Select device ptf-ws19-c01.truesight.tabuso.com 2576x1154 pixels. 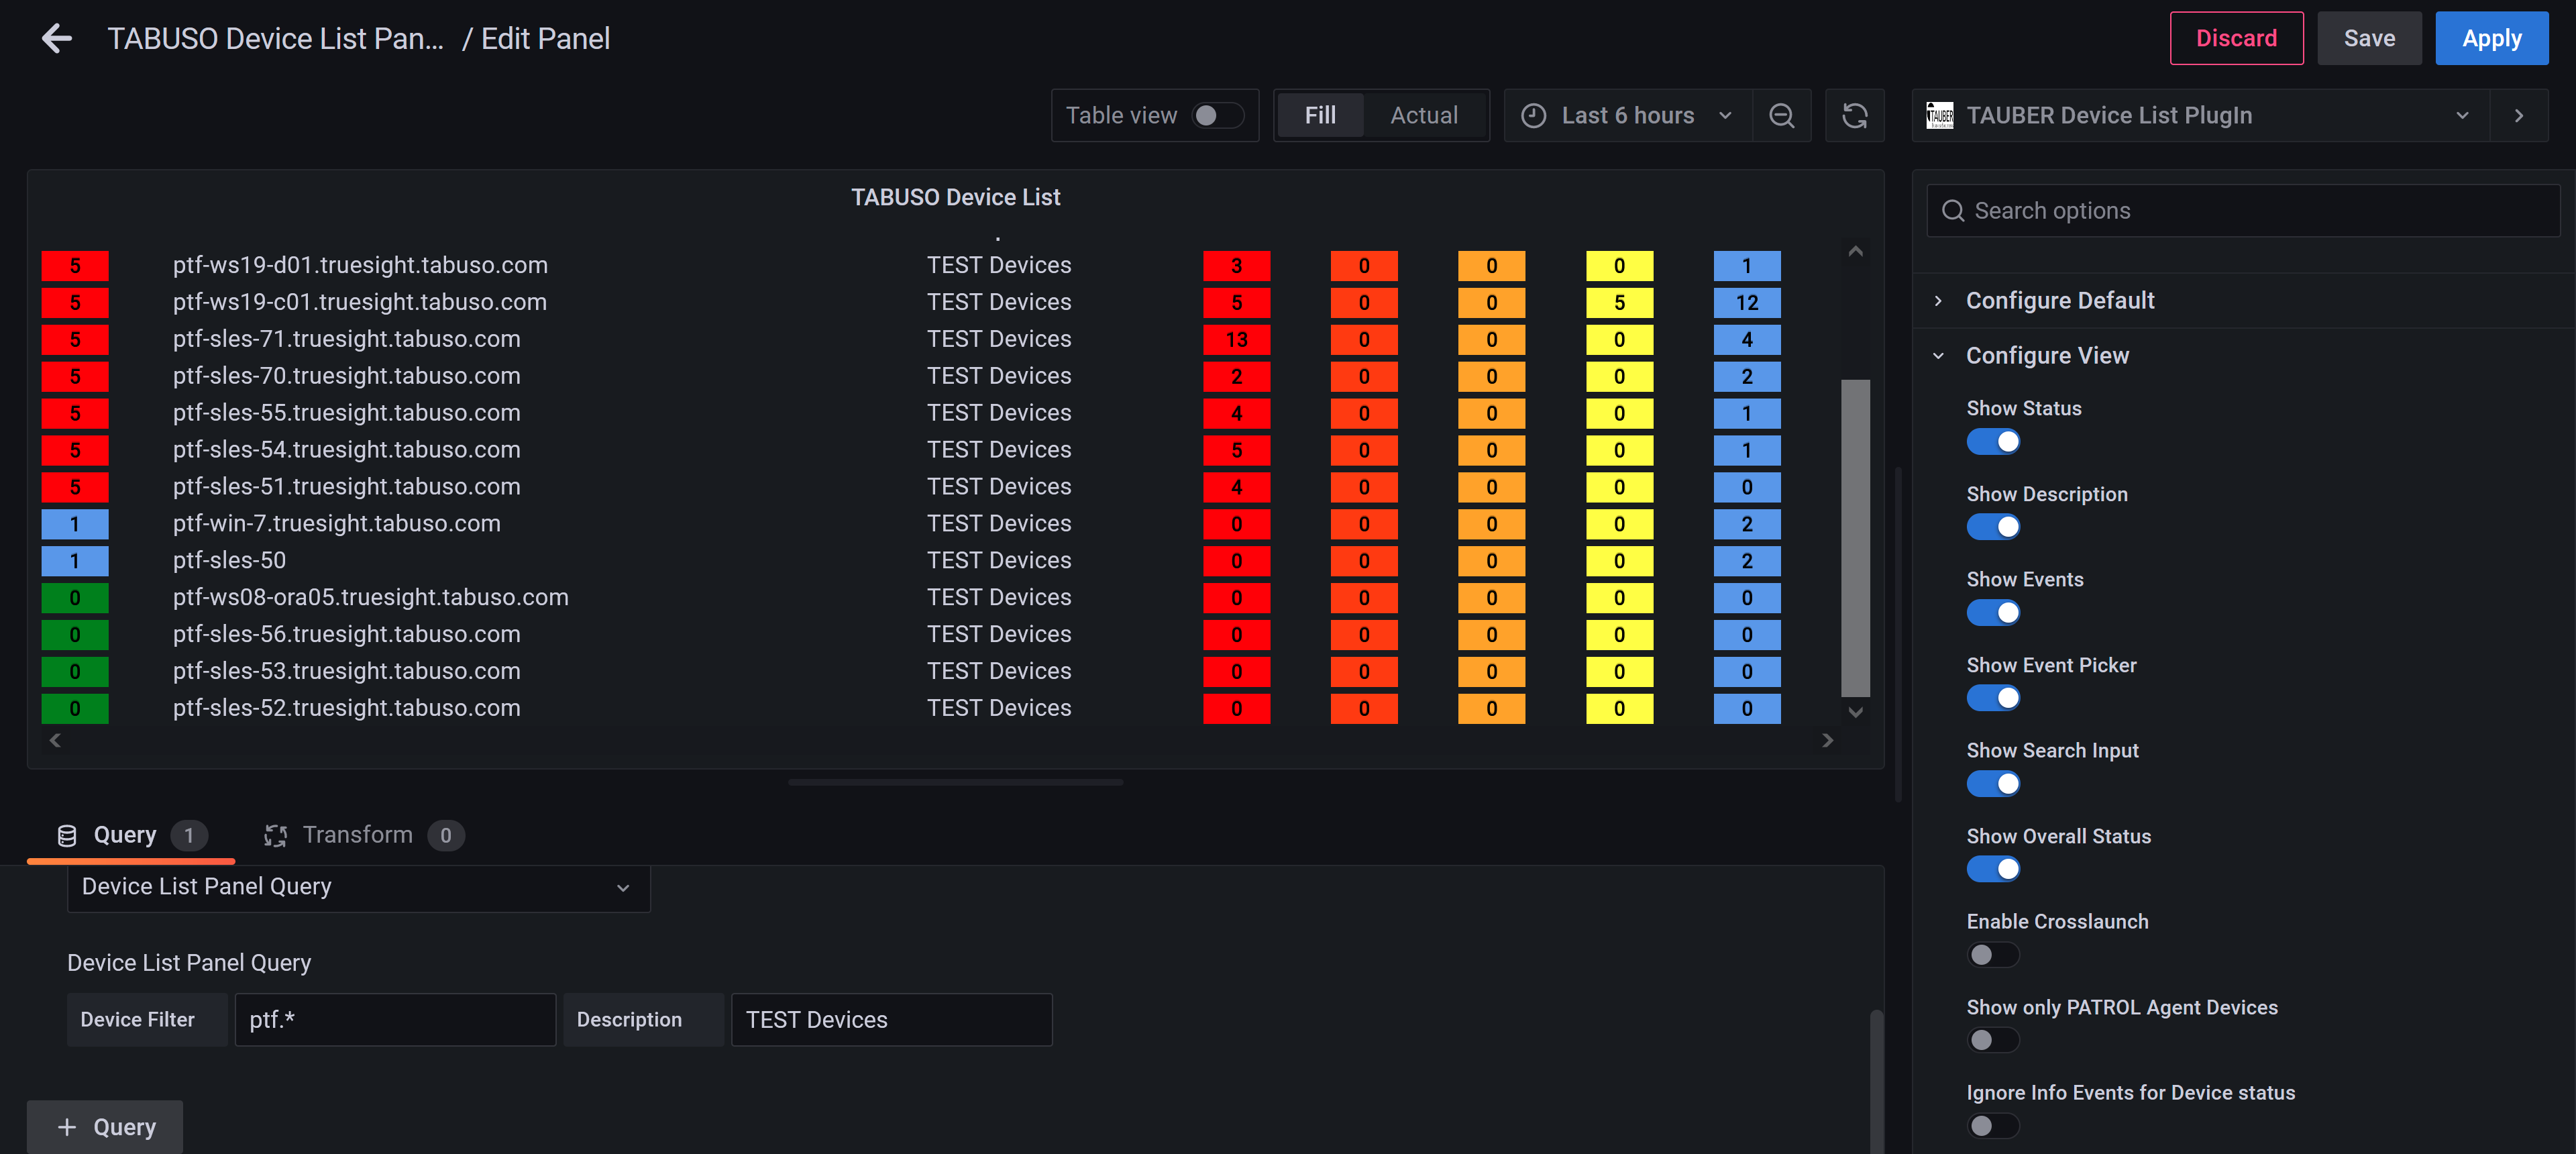tap(360, 302)
